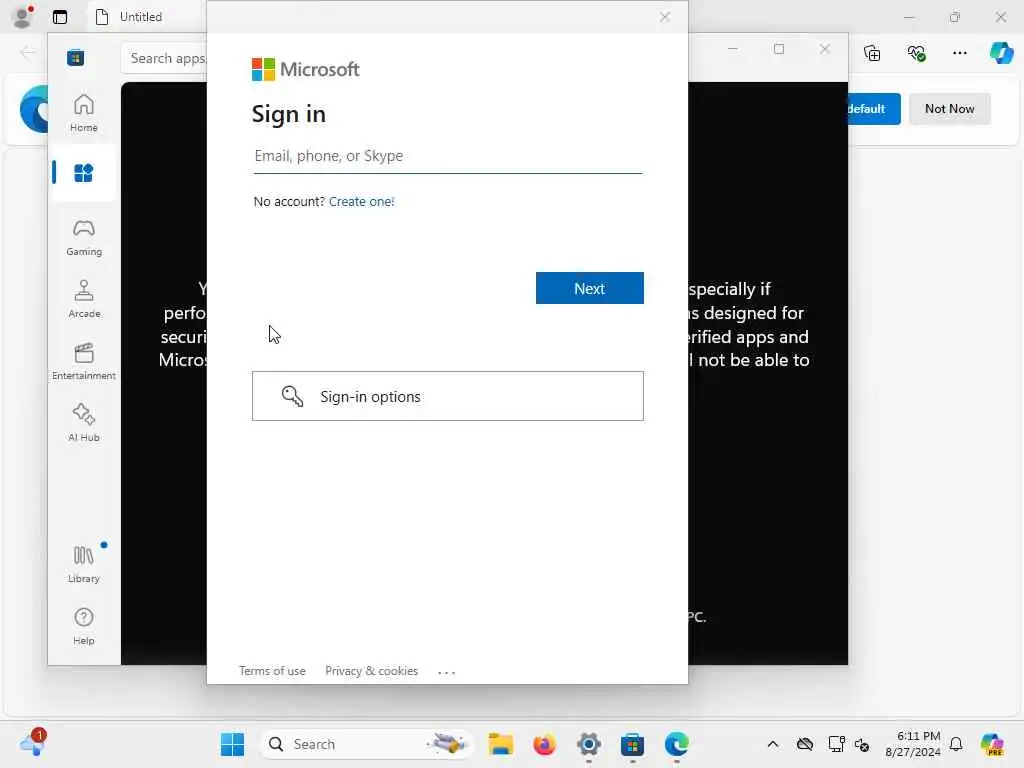
Task: Click the Edge profile avatar icon
Action: point(23,16)
